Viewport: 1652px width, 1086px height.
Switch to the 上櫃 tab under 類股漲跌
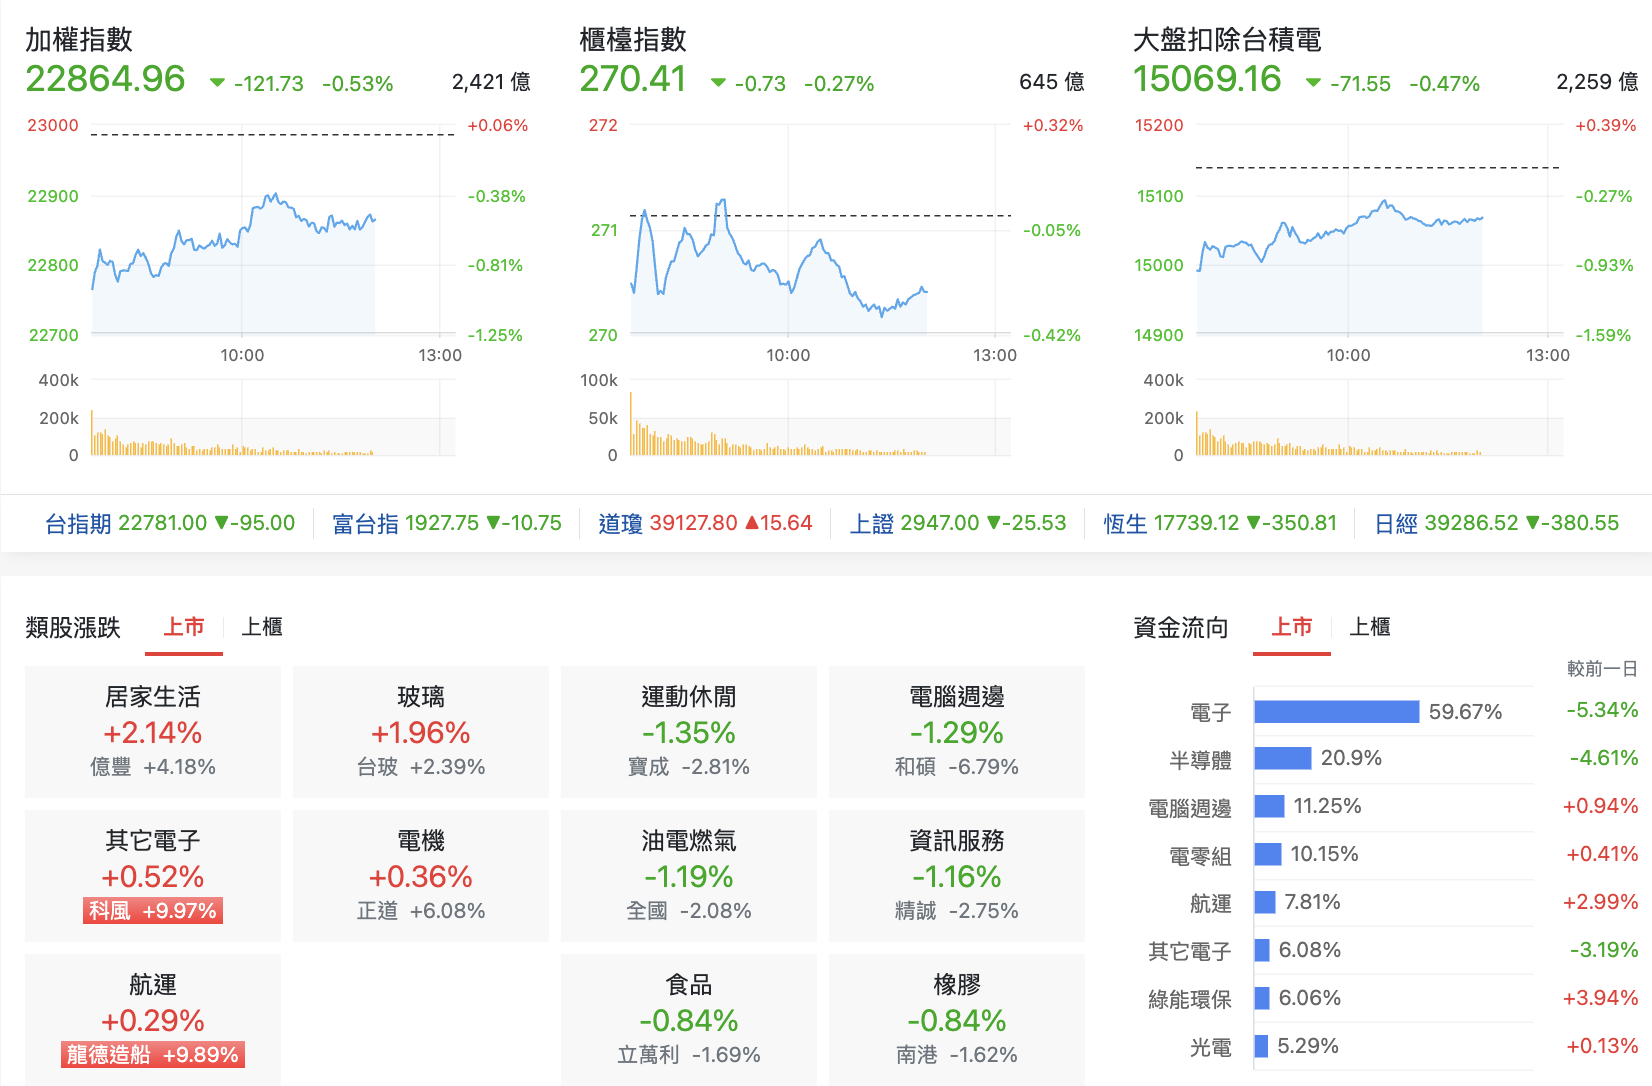pyautogui.click(x=262, y=627)
